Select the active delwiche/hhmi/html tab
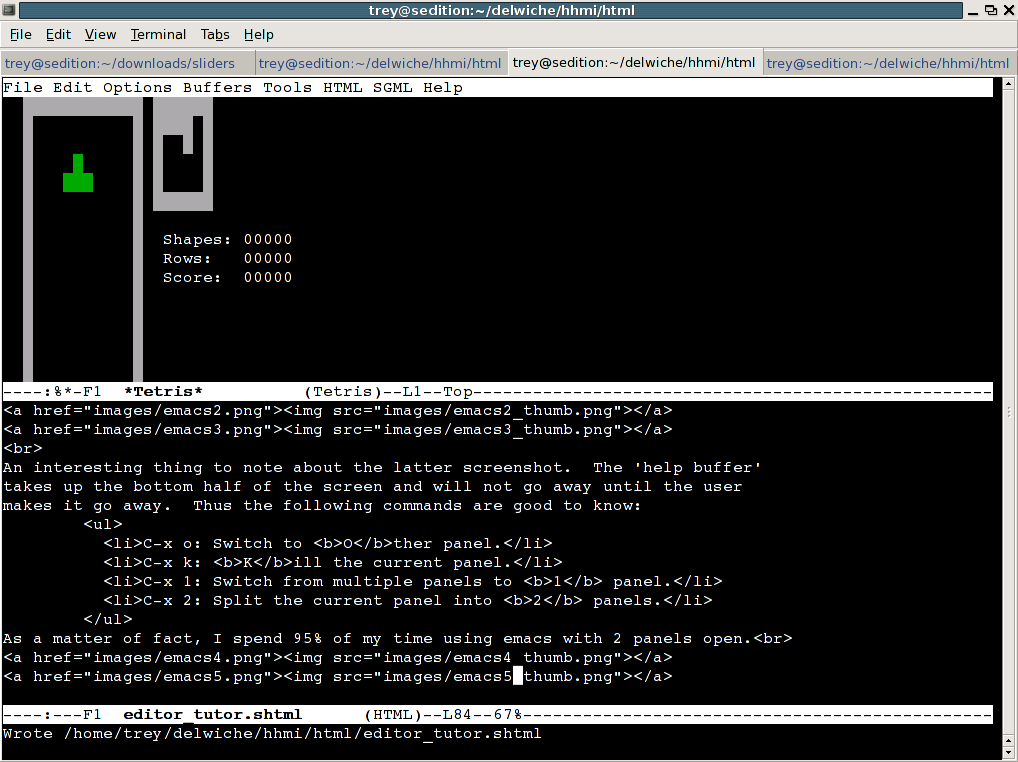 point(634,62)
